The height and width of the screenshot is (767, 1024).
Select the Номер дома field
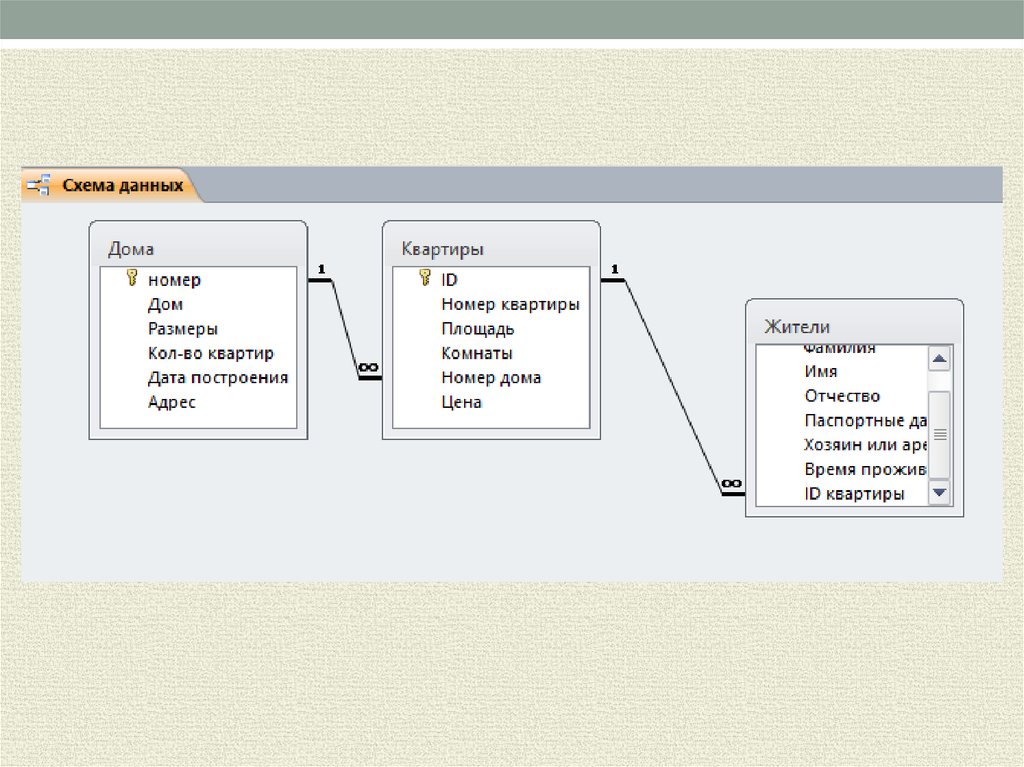coord(491,377)
